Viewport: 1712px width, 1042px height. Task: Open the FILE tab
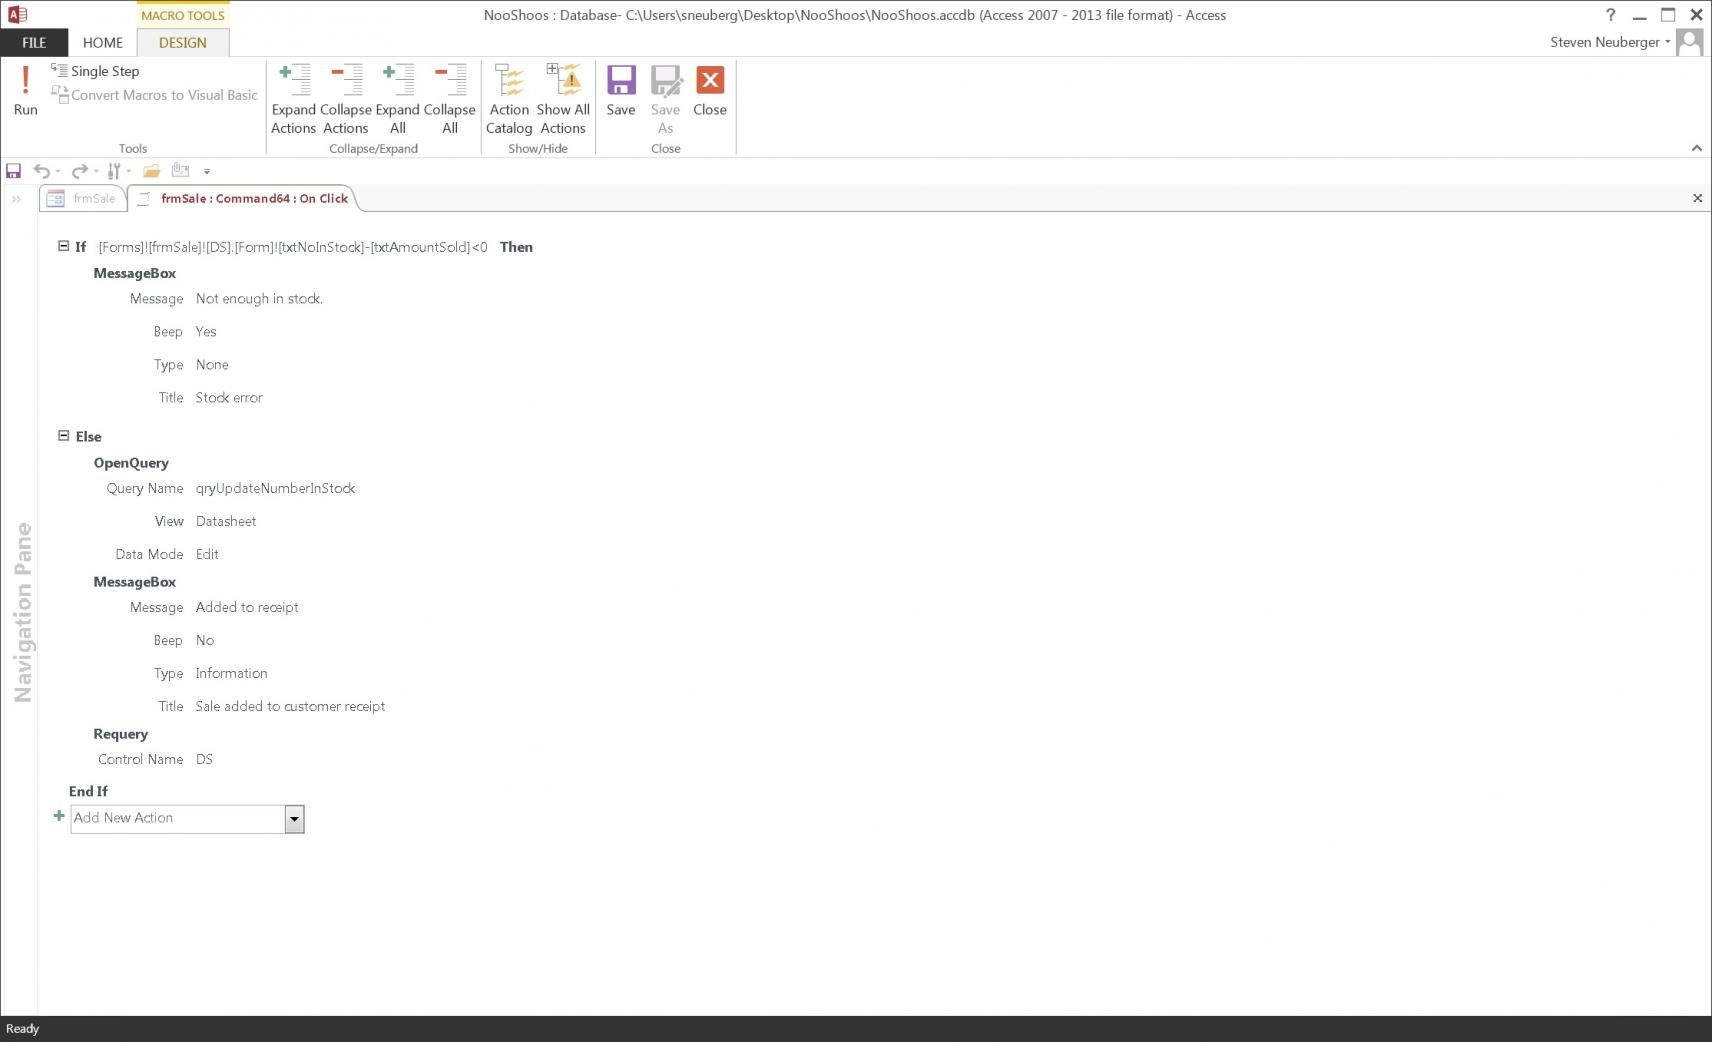click(x=34, y=43)
